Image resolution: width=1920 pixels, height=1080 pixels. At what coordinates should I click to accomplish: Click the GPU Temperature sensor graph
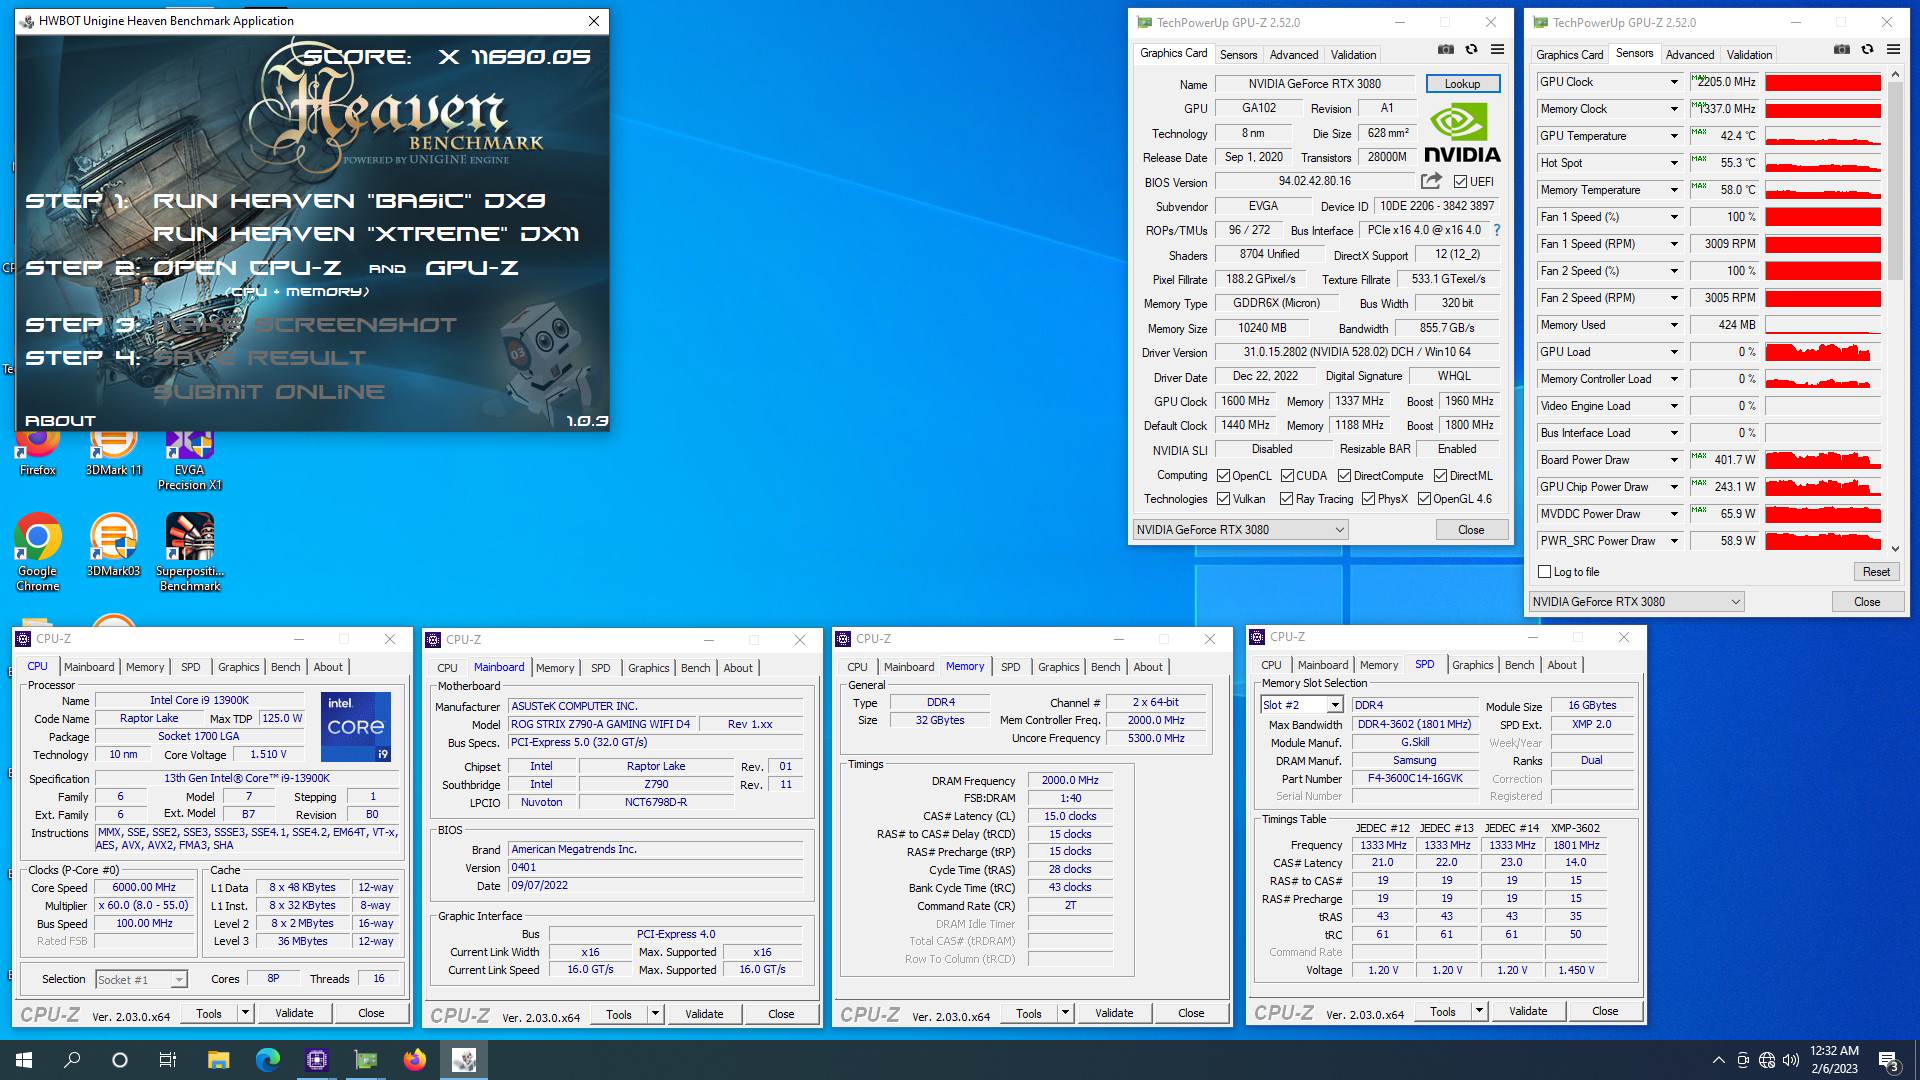tap(1823, 136)
